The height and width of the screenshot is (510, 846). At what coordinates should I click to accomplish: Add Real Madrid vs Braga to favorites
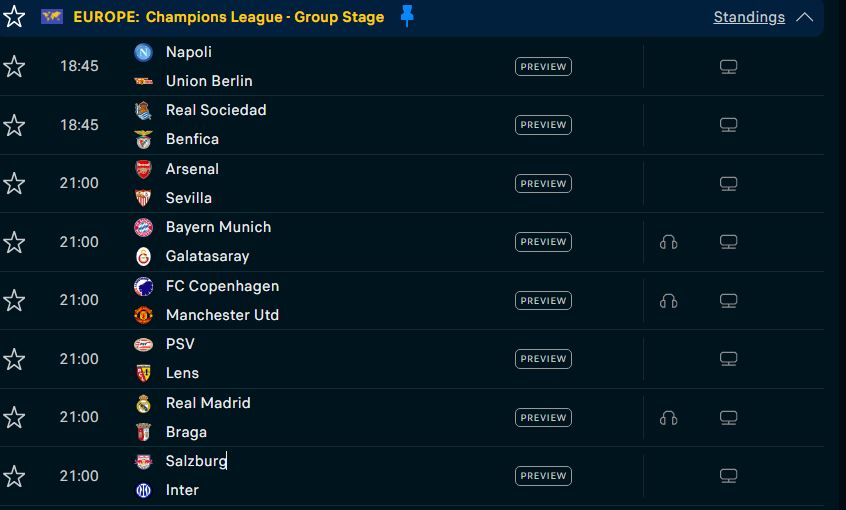14,418
